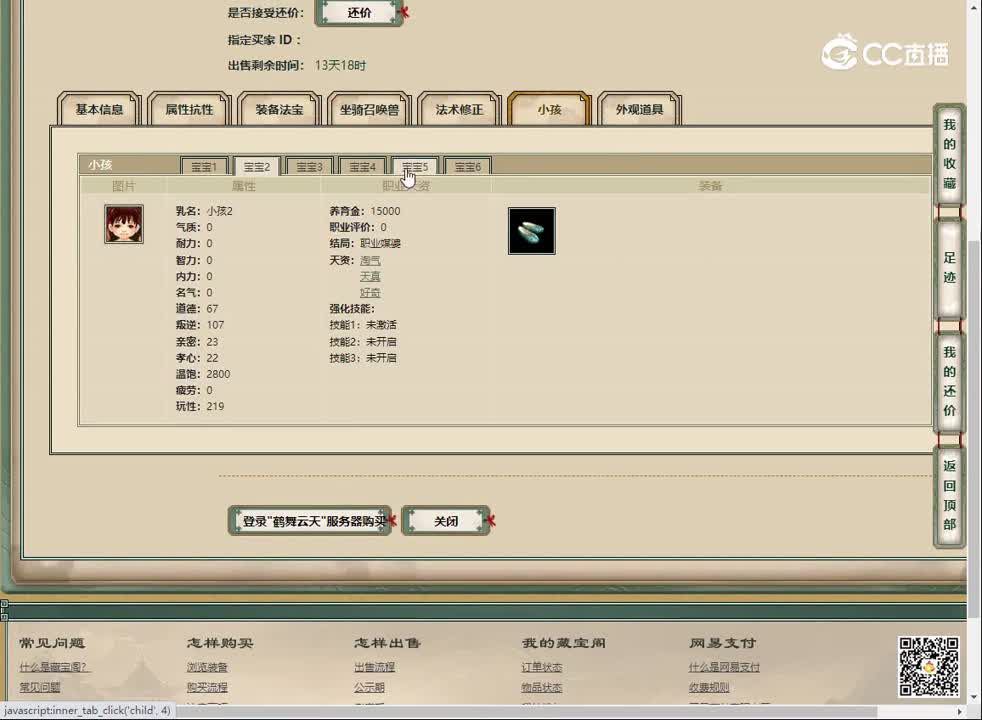Image resolution: width=982 pixels, height=720 pixels.
Task: Switch to the 宝宝1 sub-tab
Action: pos(204,167)
